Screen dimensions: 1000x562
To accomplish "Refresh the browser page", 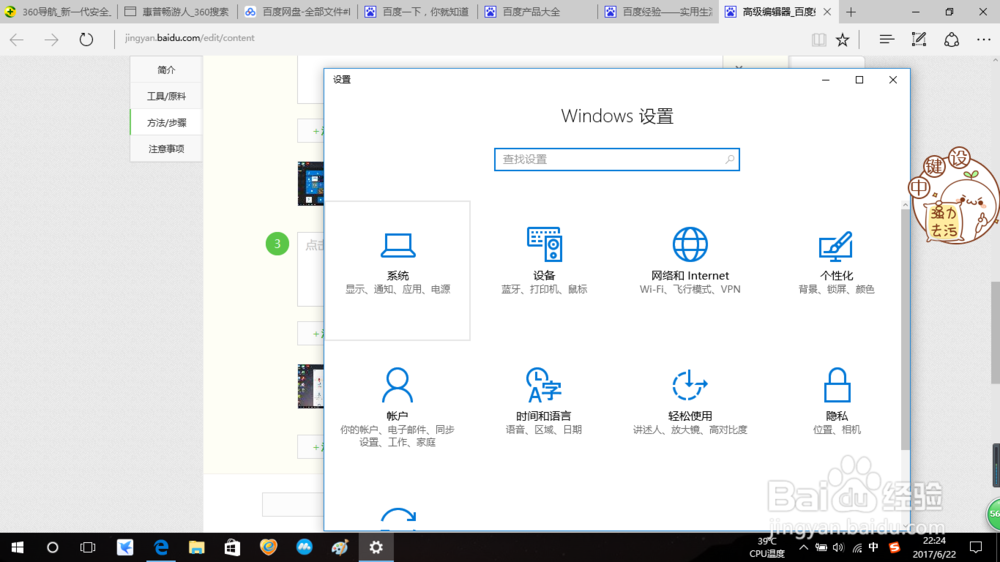I will click(x=86, y=40).
